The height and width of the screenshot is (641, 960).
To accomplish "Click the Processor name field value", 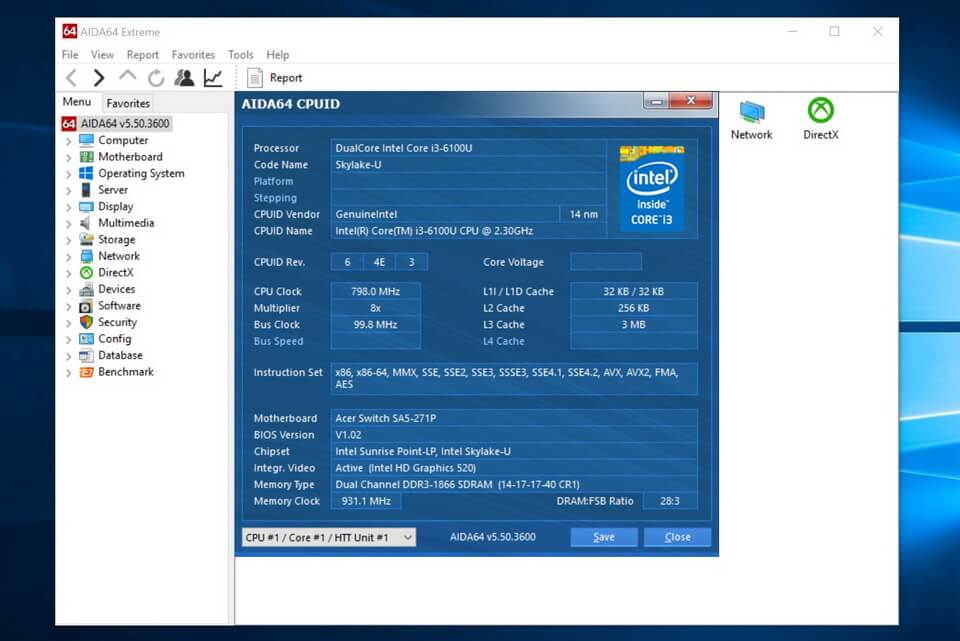I will pyautogui.click(x=468, y=148).
